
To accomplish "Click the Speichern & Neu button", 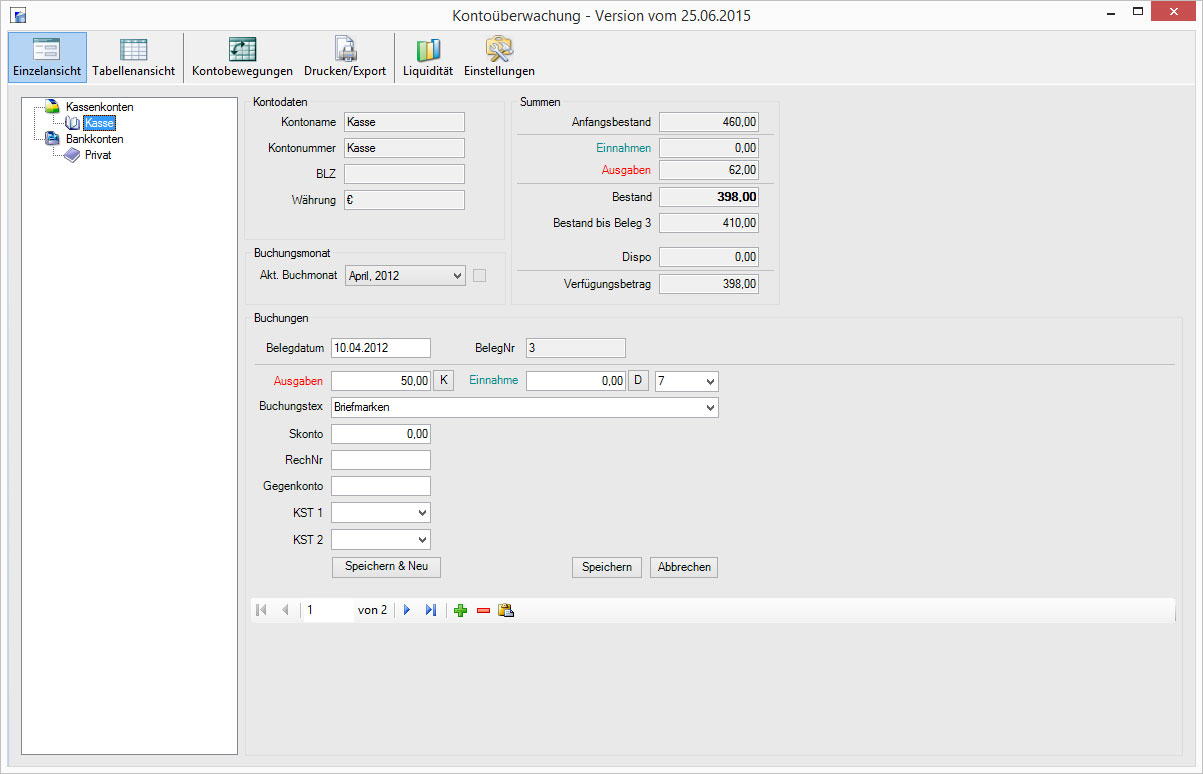I will pos(386,567).
